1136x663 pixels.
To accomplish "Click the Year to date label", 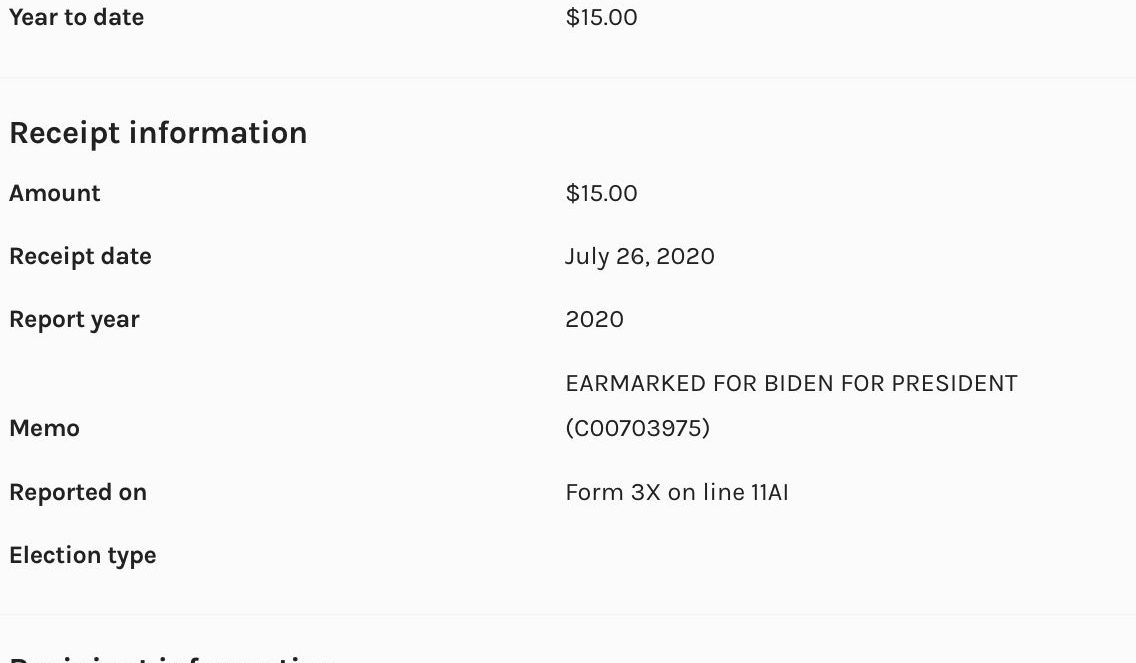I will [76, 17].
